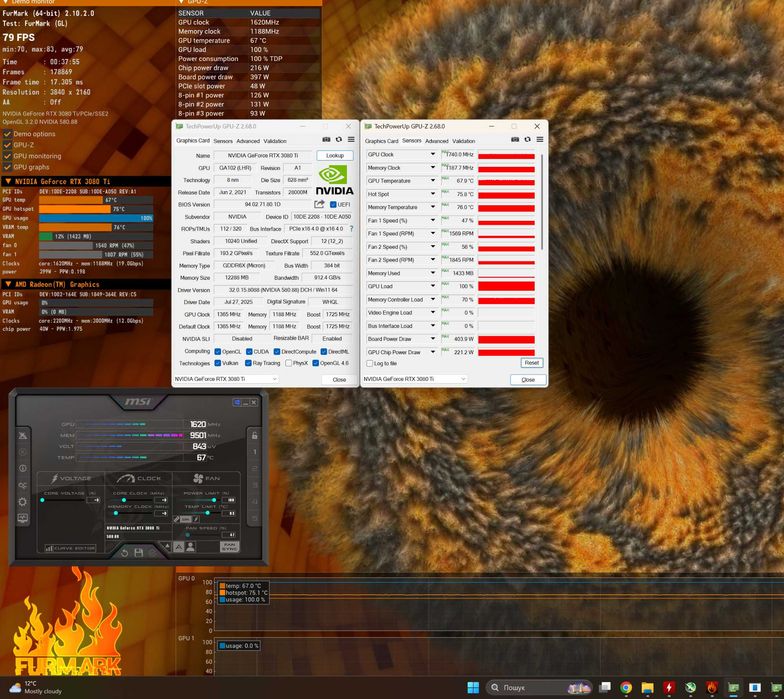The width and height of the screenshot is (784, 699).
Task: Toggle Ray Tracing checkbox
Action: click(x=248, y=364)
